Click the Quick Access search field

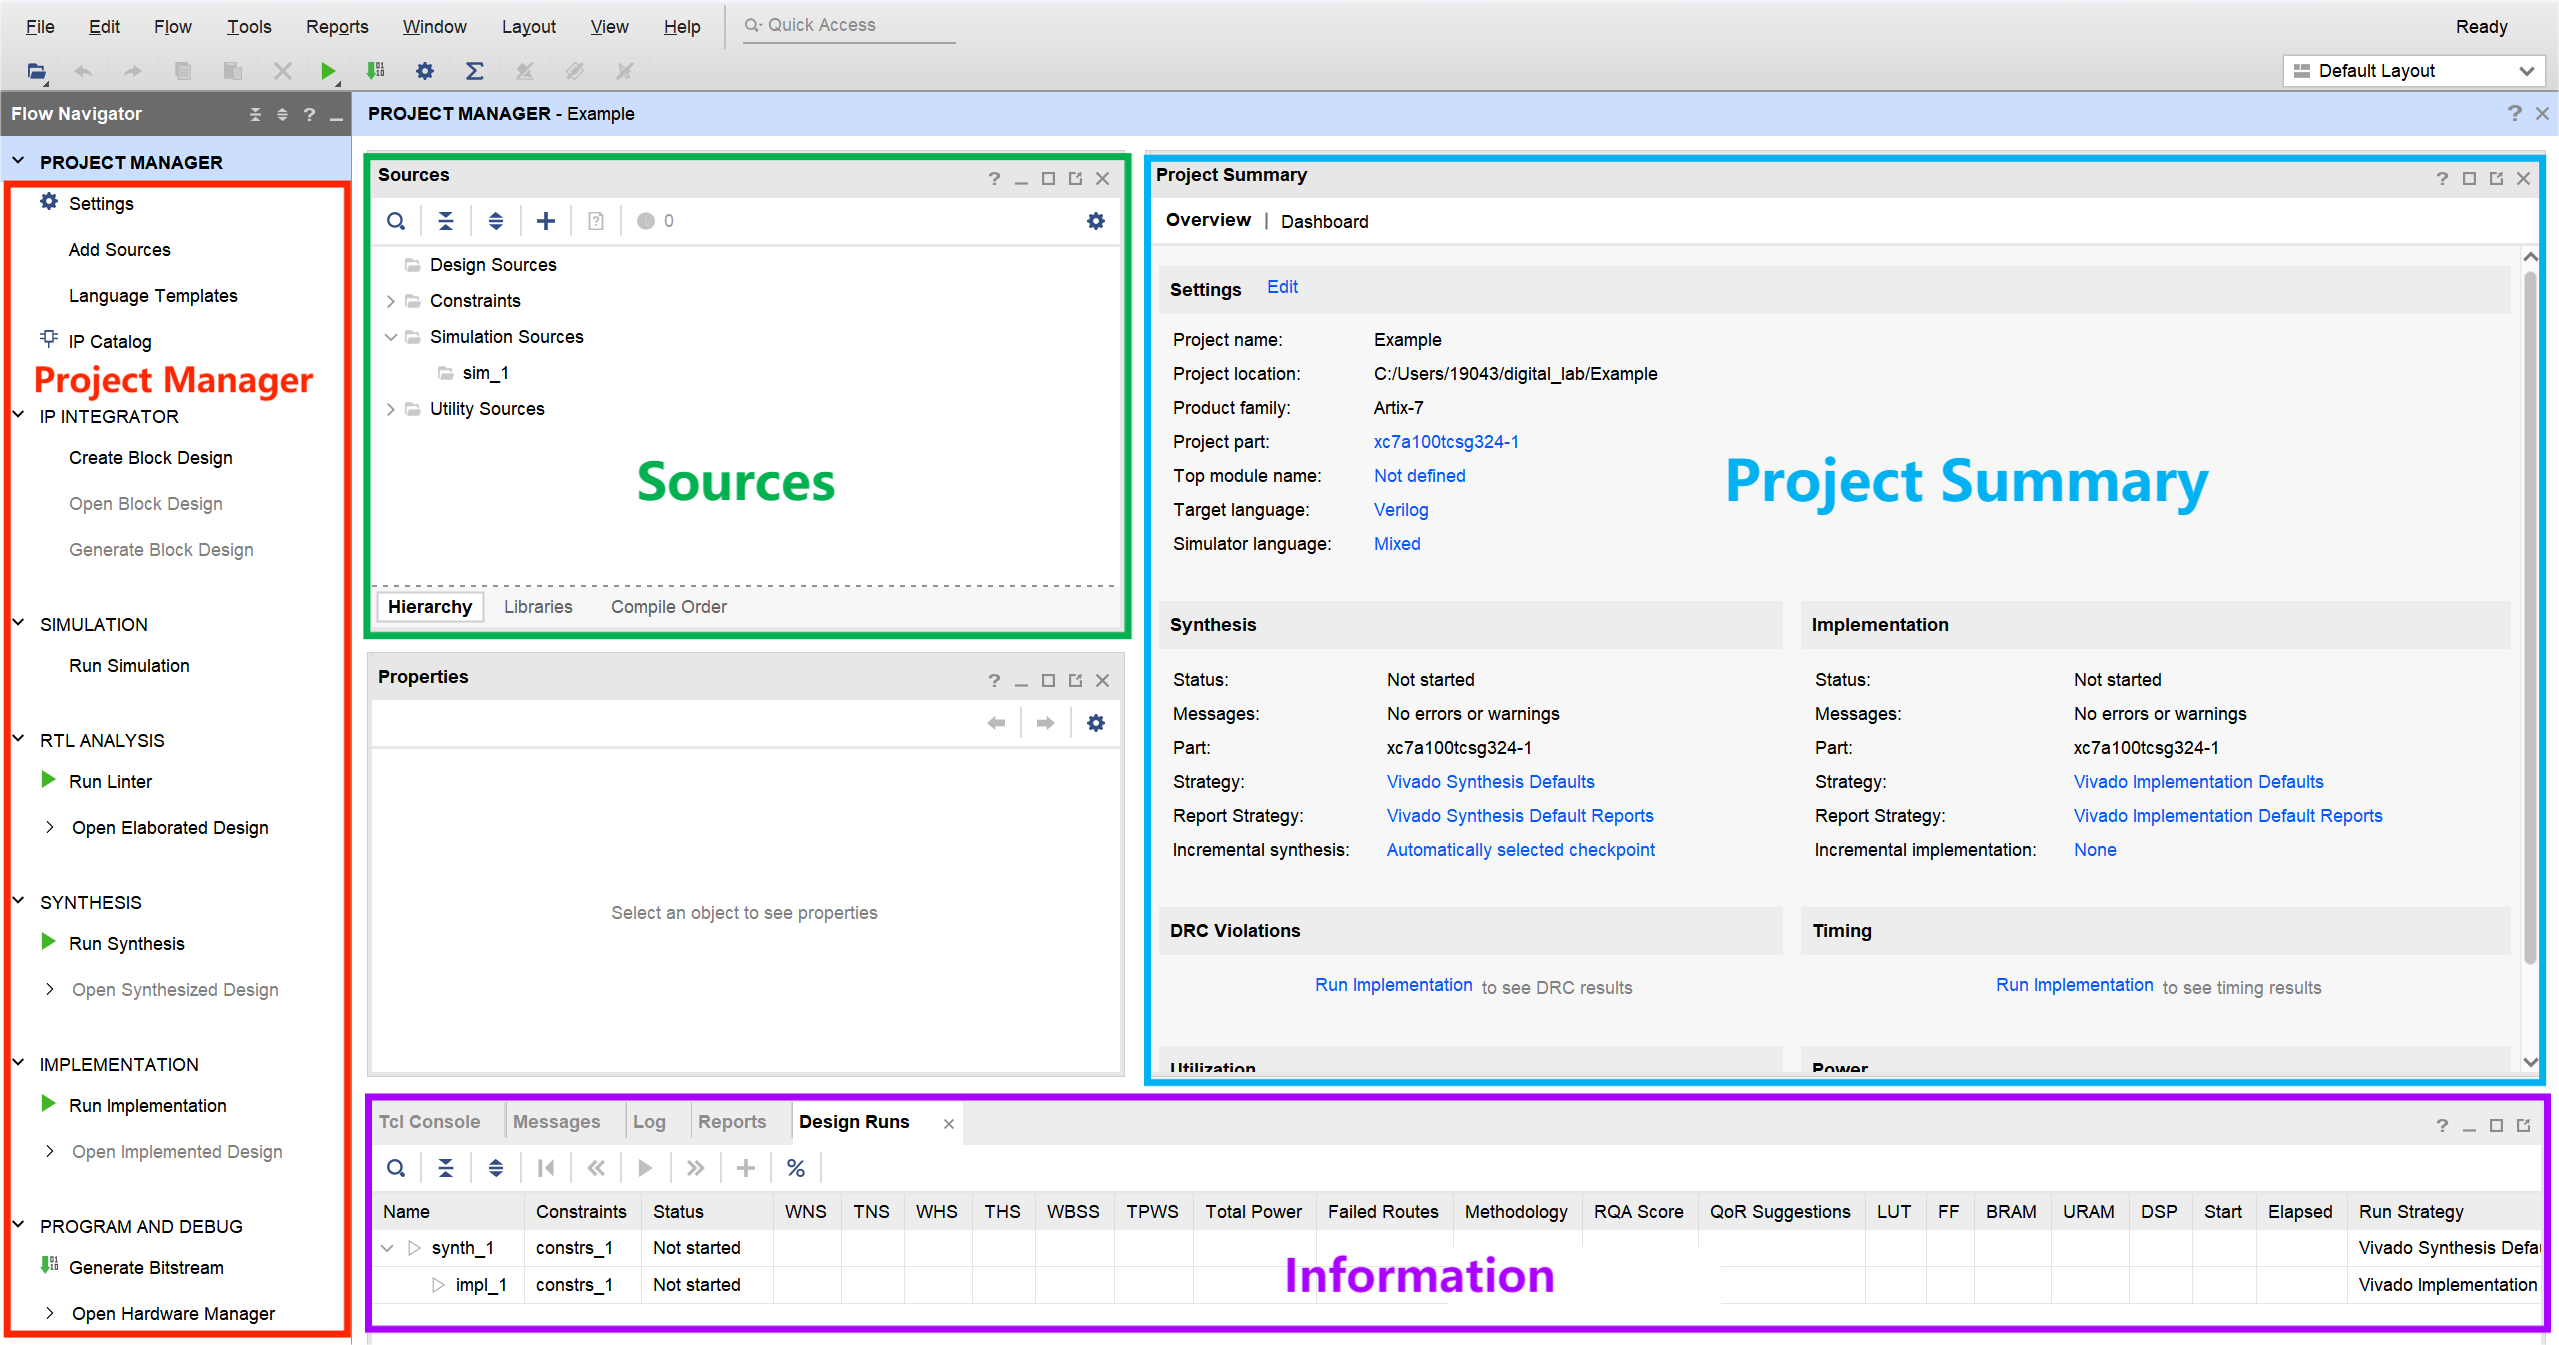point(850,26)
